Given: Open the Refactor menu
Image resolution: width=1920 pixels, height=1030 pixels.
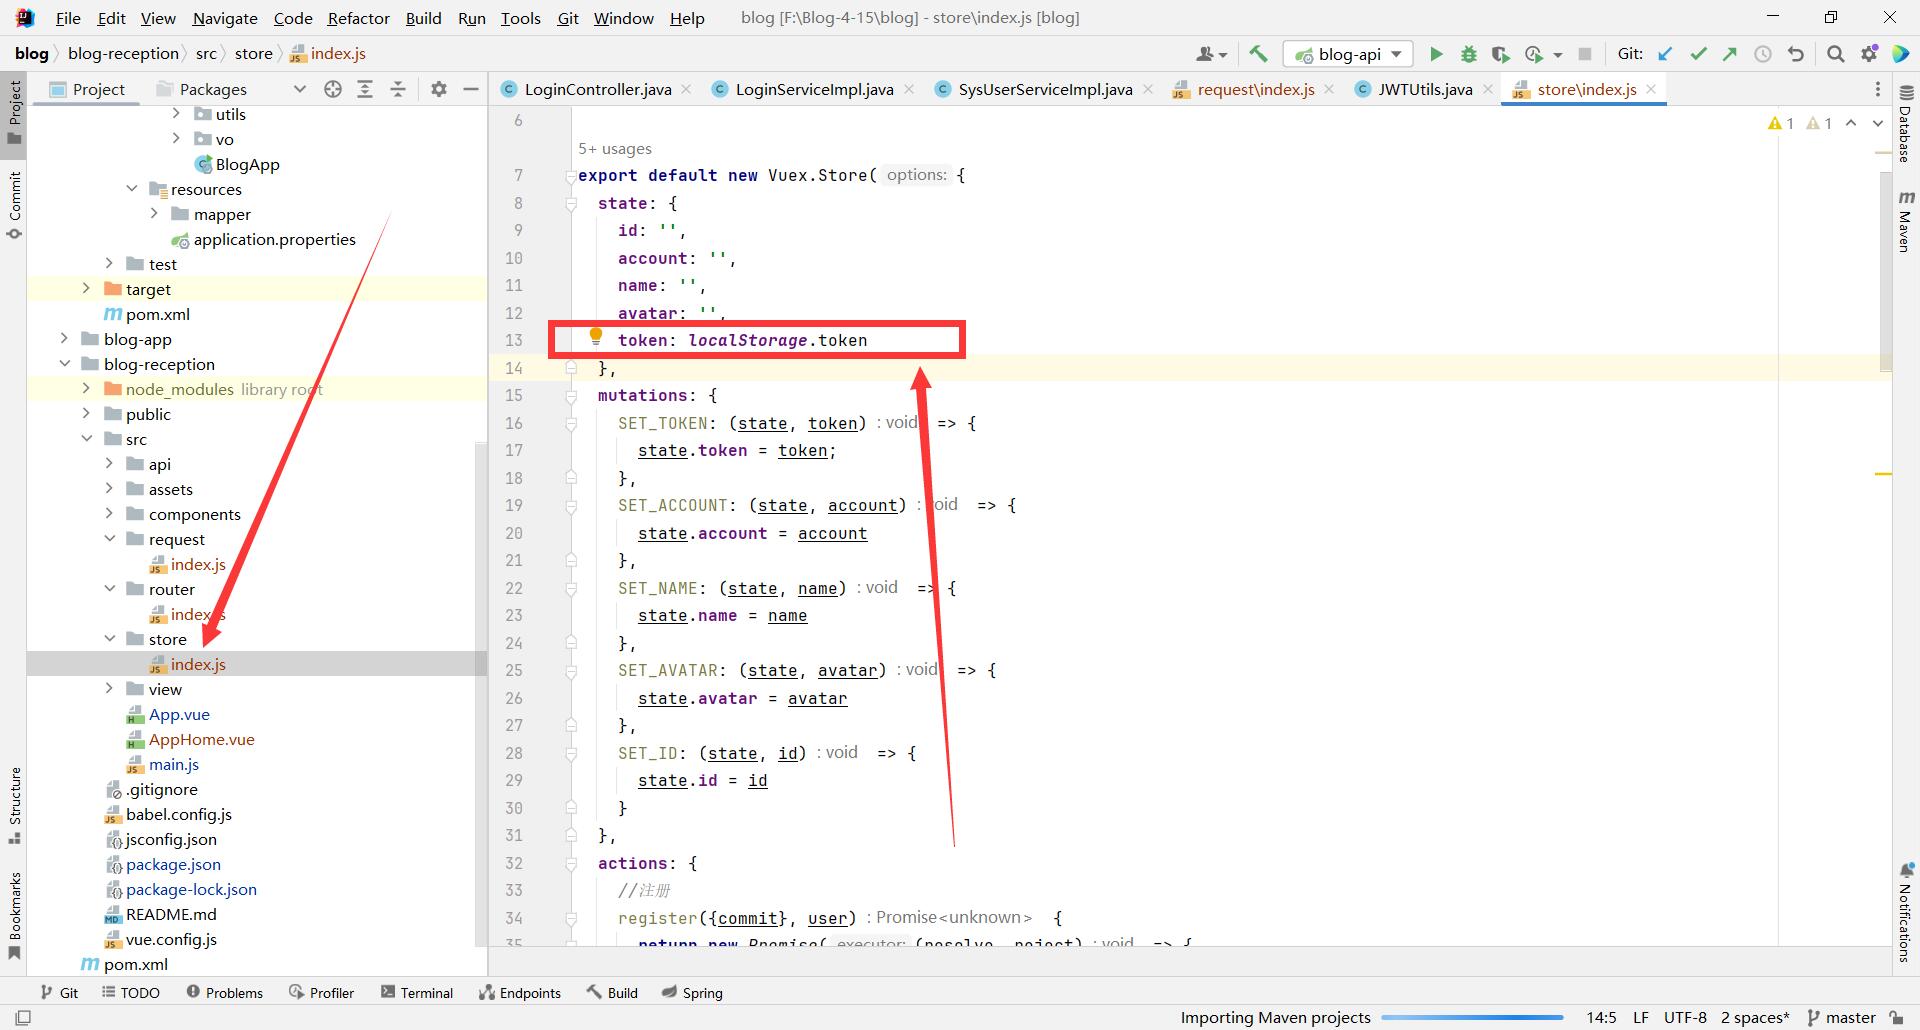Looking at the screenshot, I should coord(358,18).
